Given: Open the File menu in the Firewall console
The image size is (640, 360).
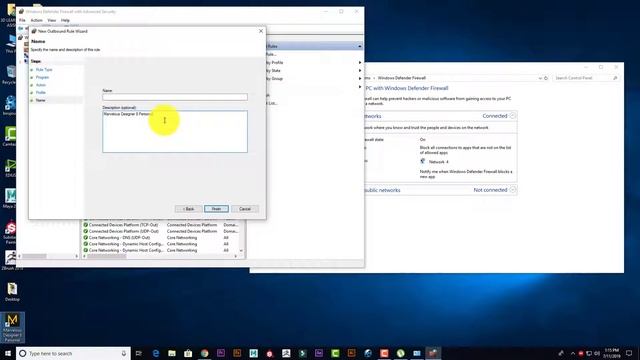Looking at the screenshot, I should (x=22, y=20).
